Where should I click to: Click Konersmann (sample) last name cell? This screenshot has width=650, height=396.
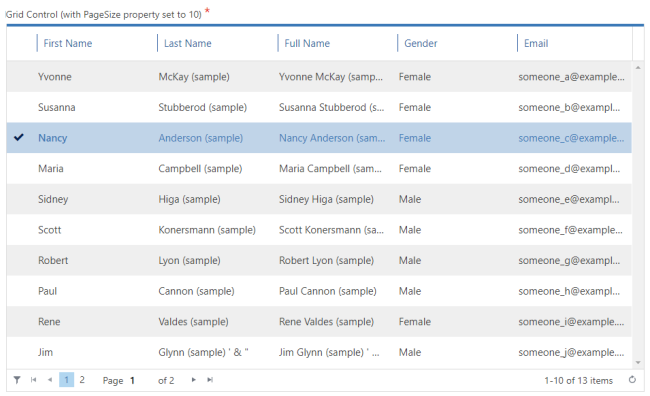point(207,230)
